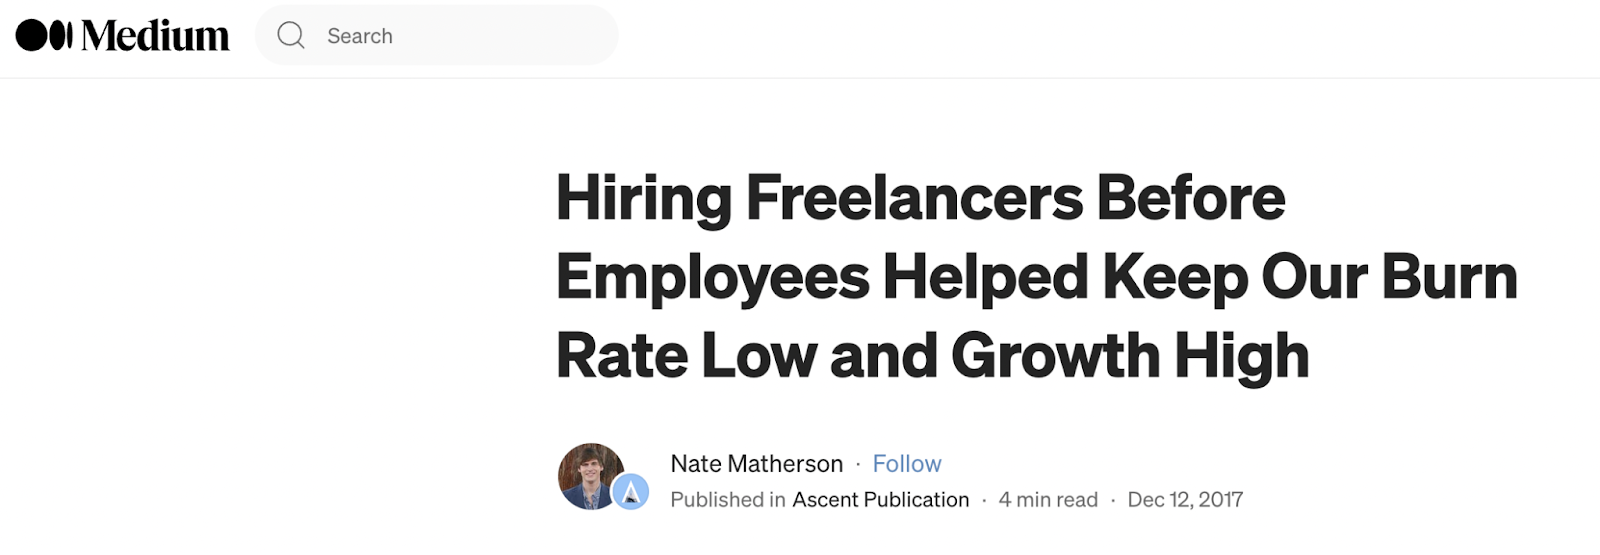Click the Medium logo circles icon
This screenshot has height=555, width=1600.
(44, 35)
